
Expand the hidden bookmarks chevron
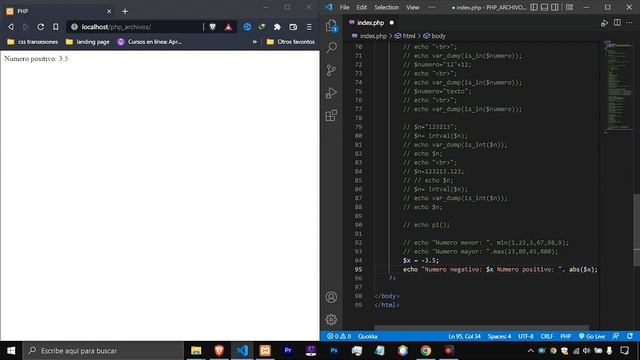(255, 42)
